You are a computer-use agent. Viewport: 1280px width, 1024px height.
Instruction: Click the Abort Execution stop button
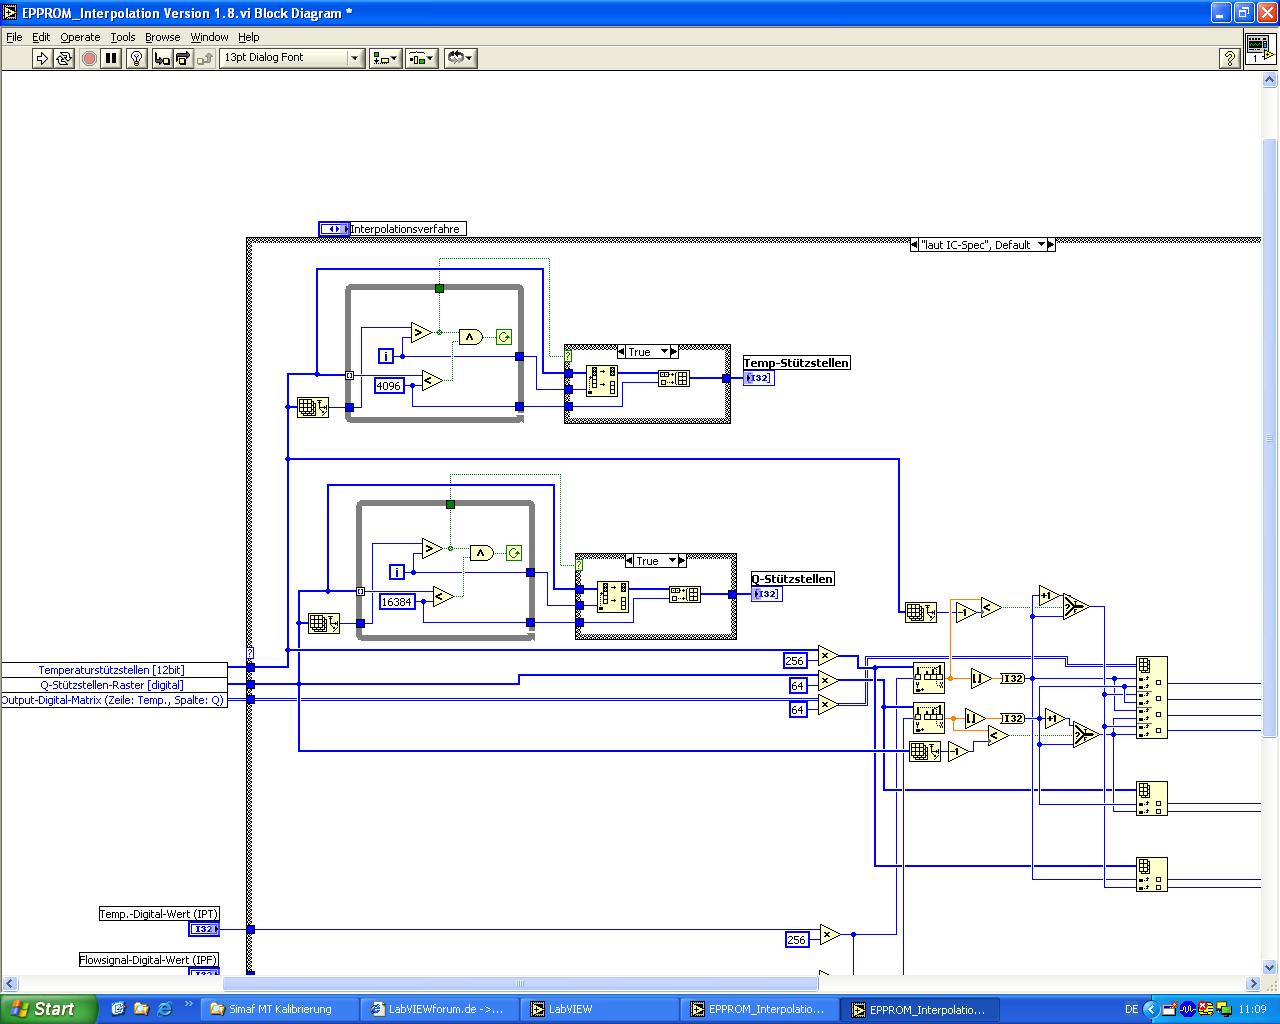tap(89, 58)
